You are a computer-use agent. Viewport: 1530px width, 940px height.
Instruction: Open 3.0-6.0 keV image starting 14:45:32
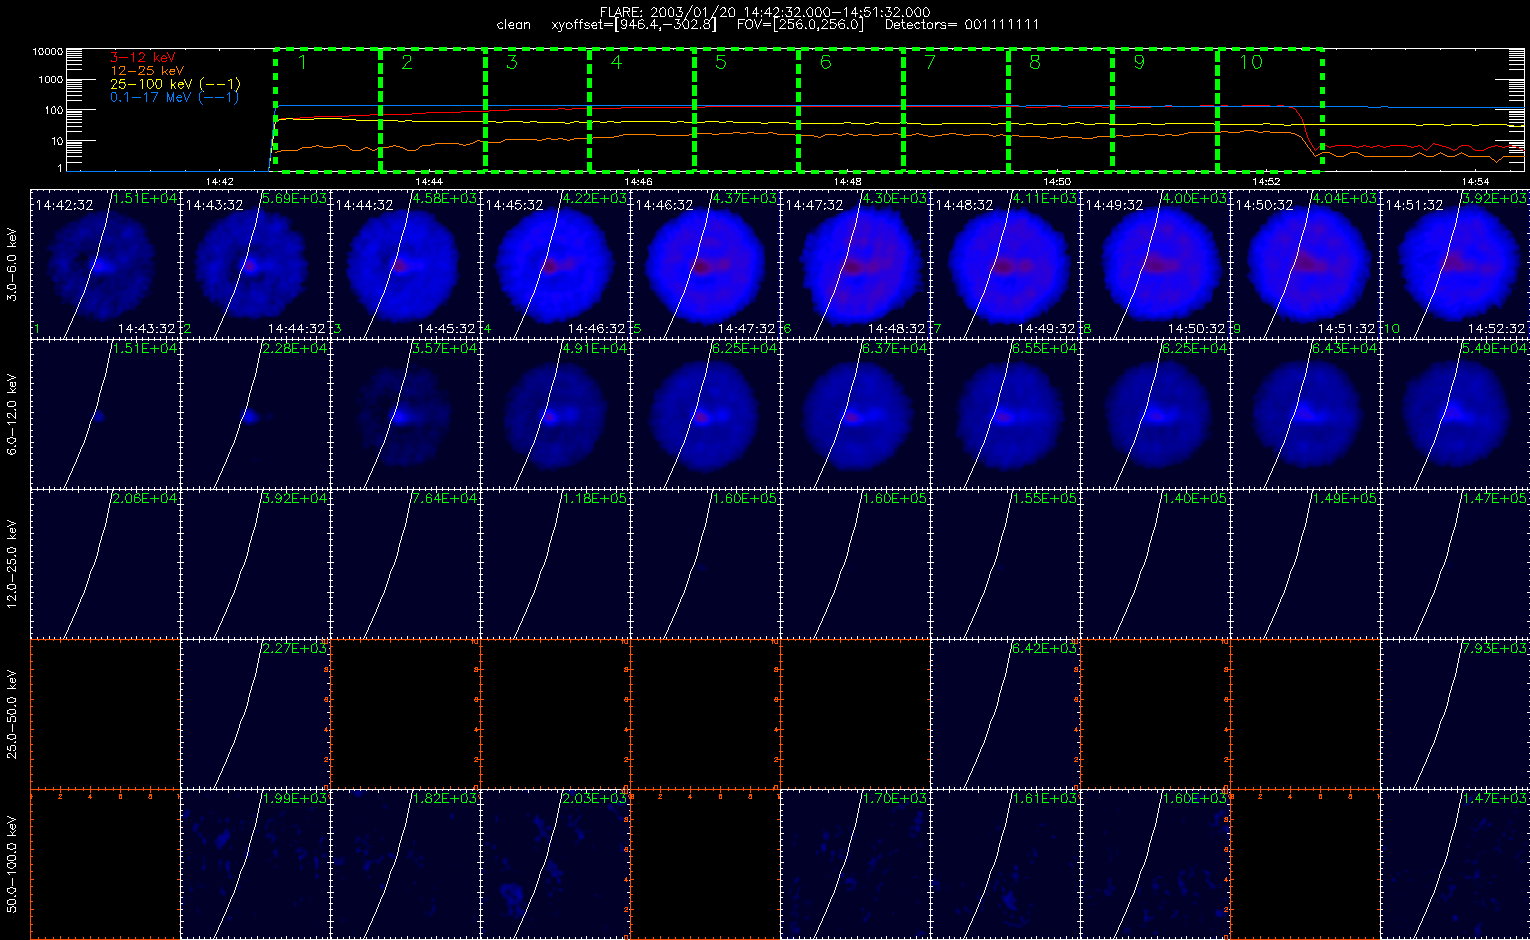pos(555,263)
